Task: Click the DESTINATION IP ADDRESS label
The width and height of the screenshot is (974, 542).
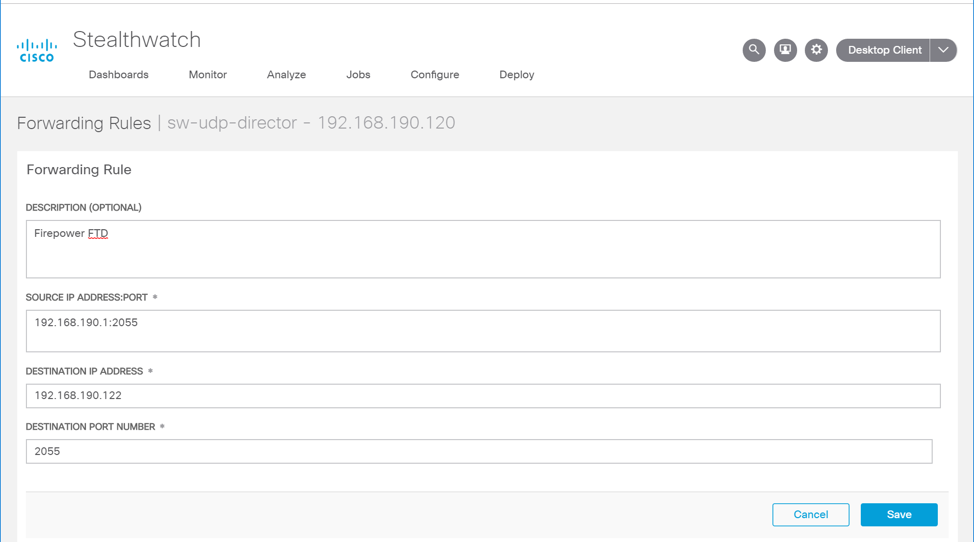Action: 84,371
